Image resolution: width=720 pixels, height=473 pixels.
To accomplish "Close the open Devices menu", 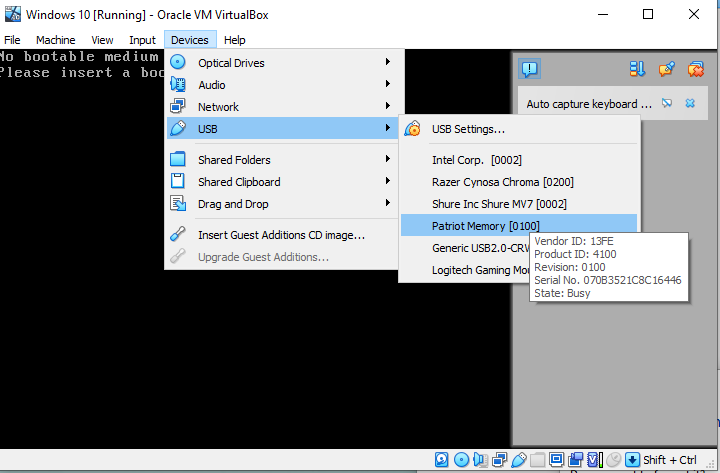I will pos(190,40).
